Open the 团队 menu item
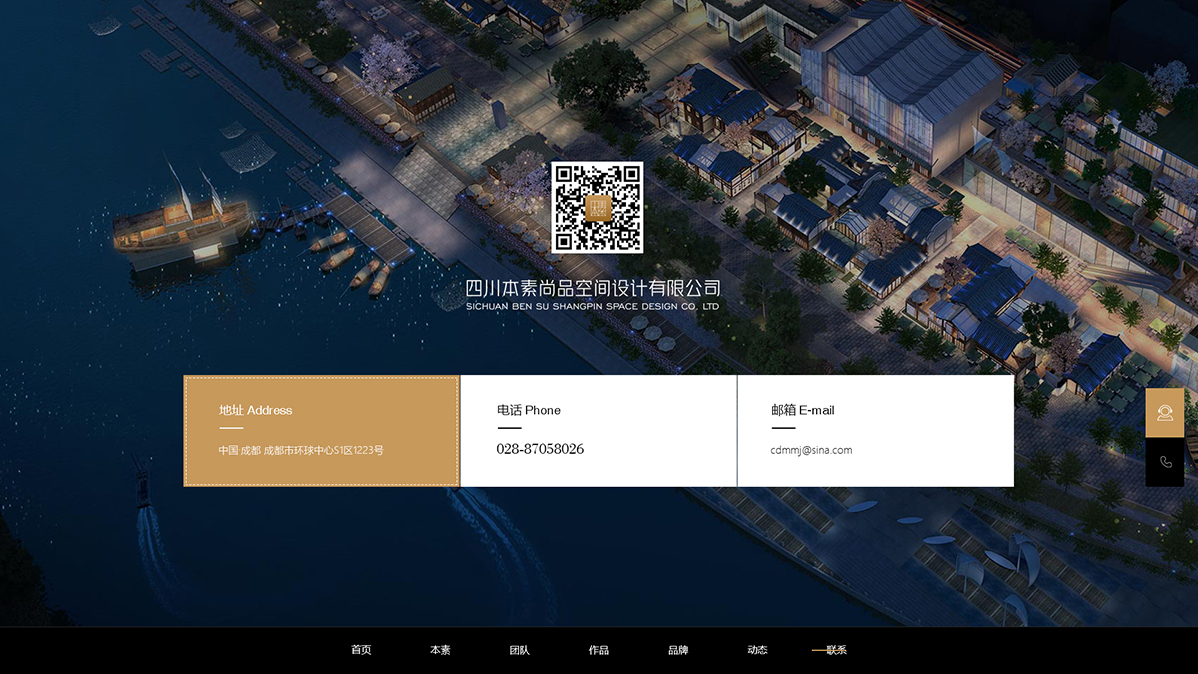The image size is (1198, 674). pyautogui.click(x=519, y=650)
